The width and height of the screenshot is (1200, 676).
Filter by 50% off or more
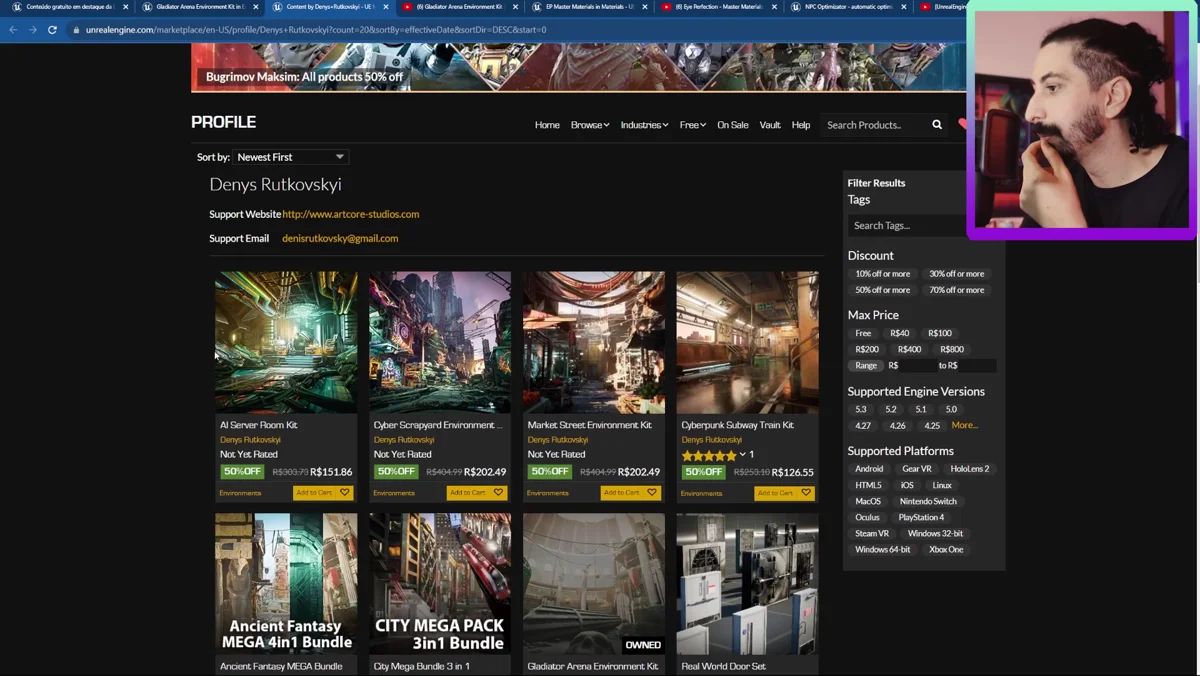(x=883, y=290)
